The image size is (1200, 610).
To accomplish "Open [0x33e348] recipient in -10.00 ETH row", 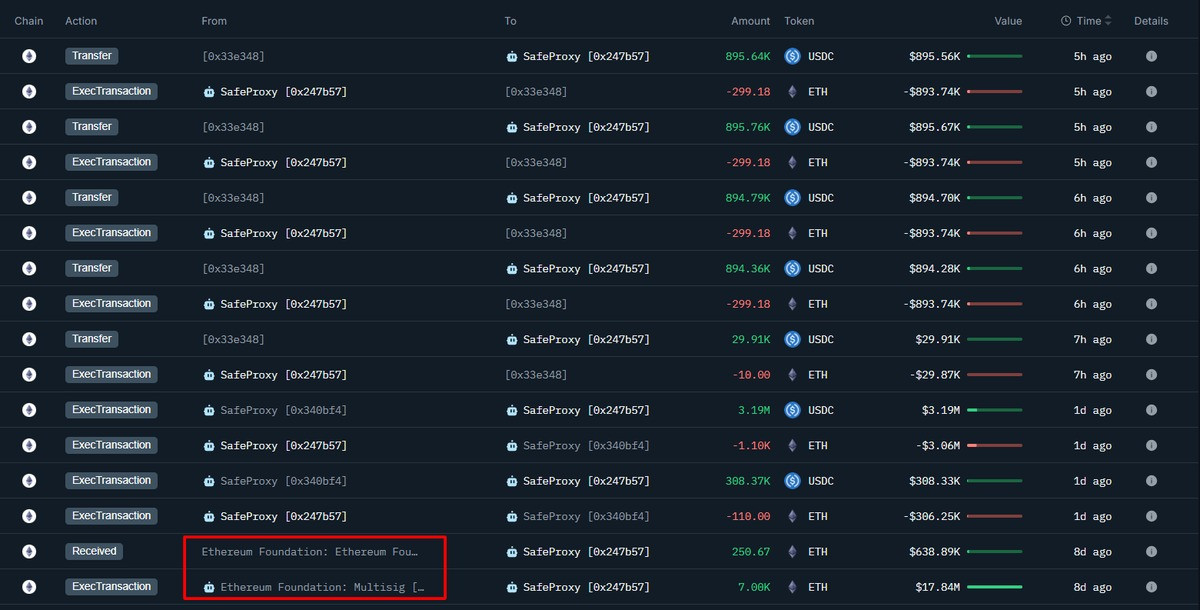I will (535, 375).
